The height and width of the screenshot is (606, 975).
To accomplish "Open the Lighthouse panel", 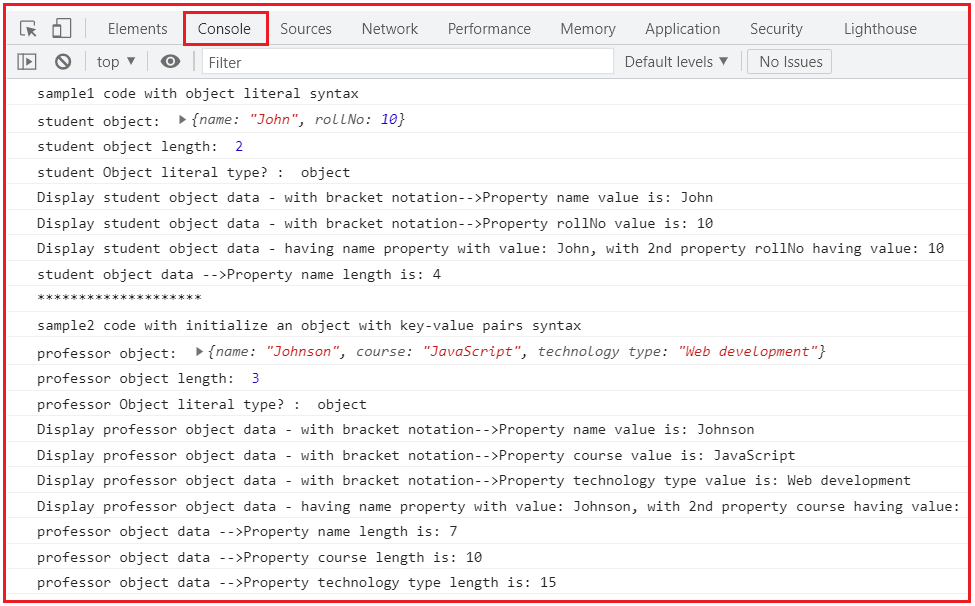I will (x=879, y=28).
